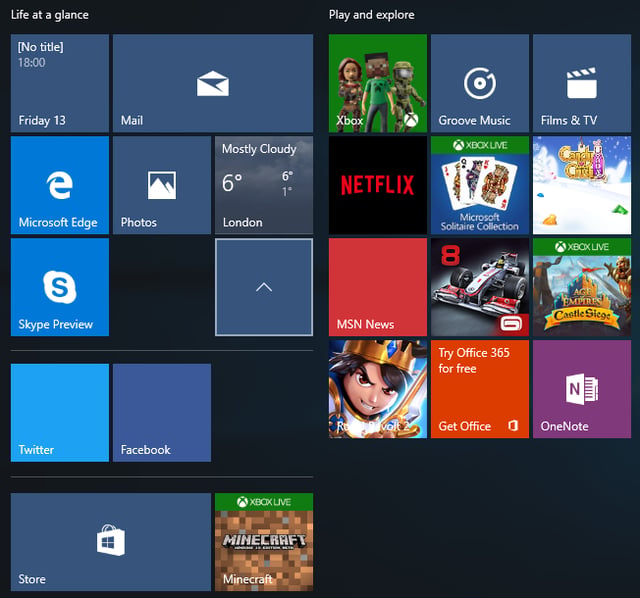
Task: Open the Twitter tile
Action: pos(60,413)
